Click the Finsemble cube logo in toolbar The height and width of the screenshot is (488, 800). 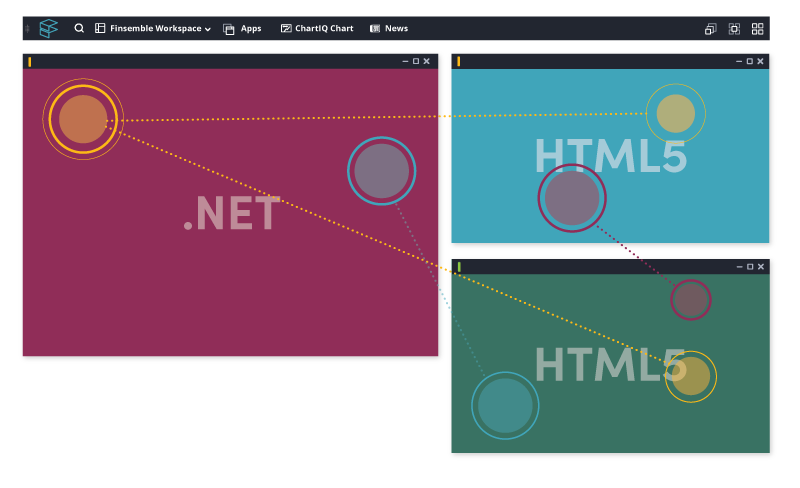pos(49,28)
